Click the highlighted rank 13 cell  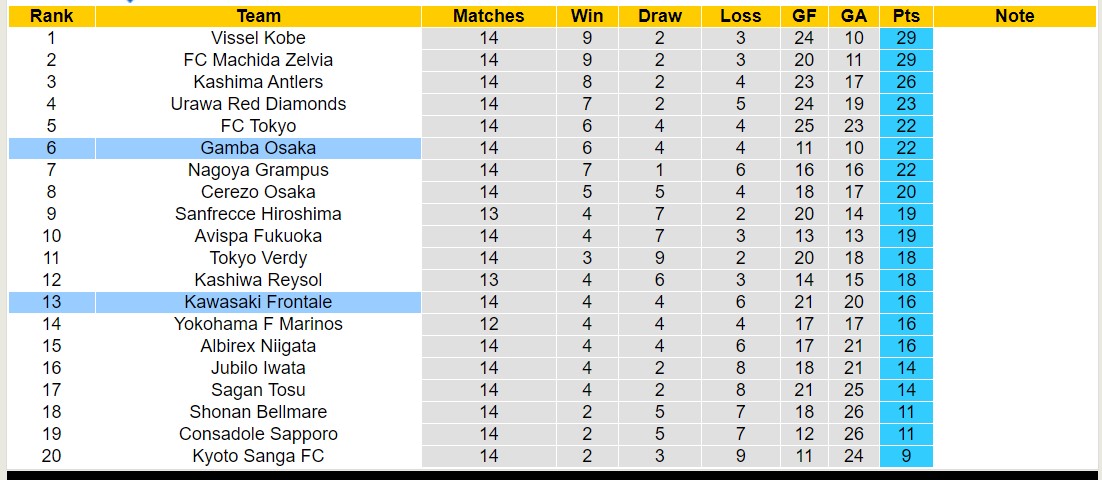point(52,302)
